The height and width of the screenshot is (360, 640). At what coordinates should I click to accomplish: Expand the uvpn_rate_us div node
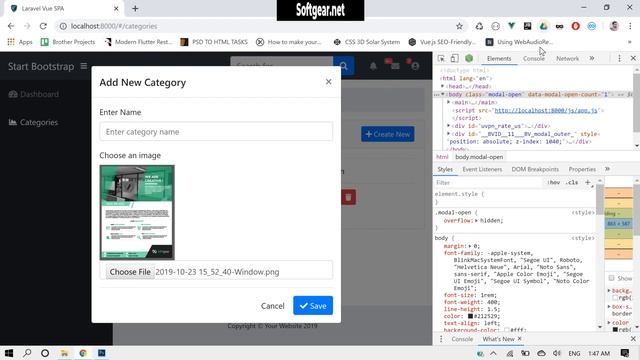coord(449,126)
